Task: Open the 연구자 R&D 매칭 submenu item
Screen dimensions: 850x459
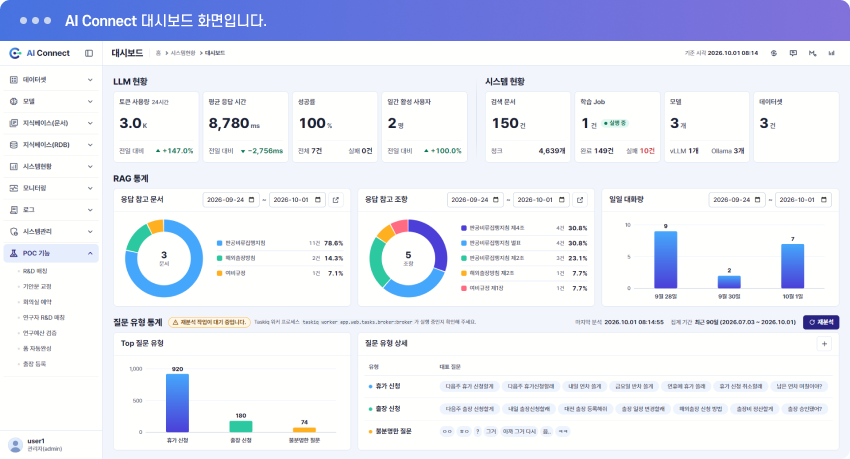Action: 43,318
